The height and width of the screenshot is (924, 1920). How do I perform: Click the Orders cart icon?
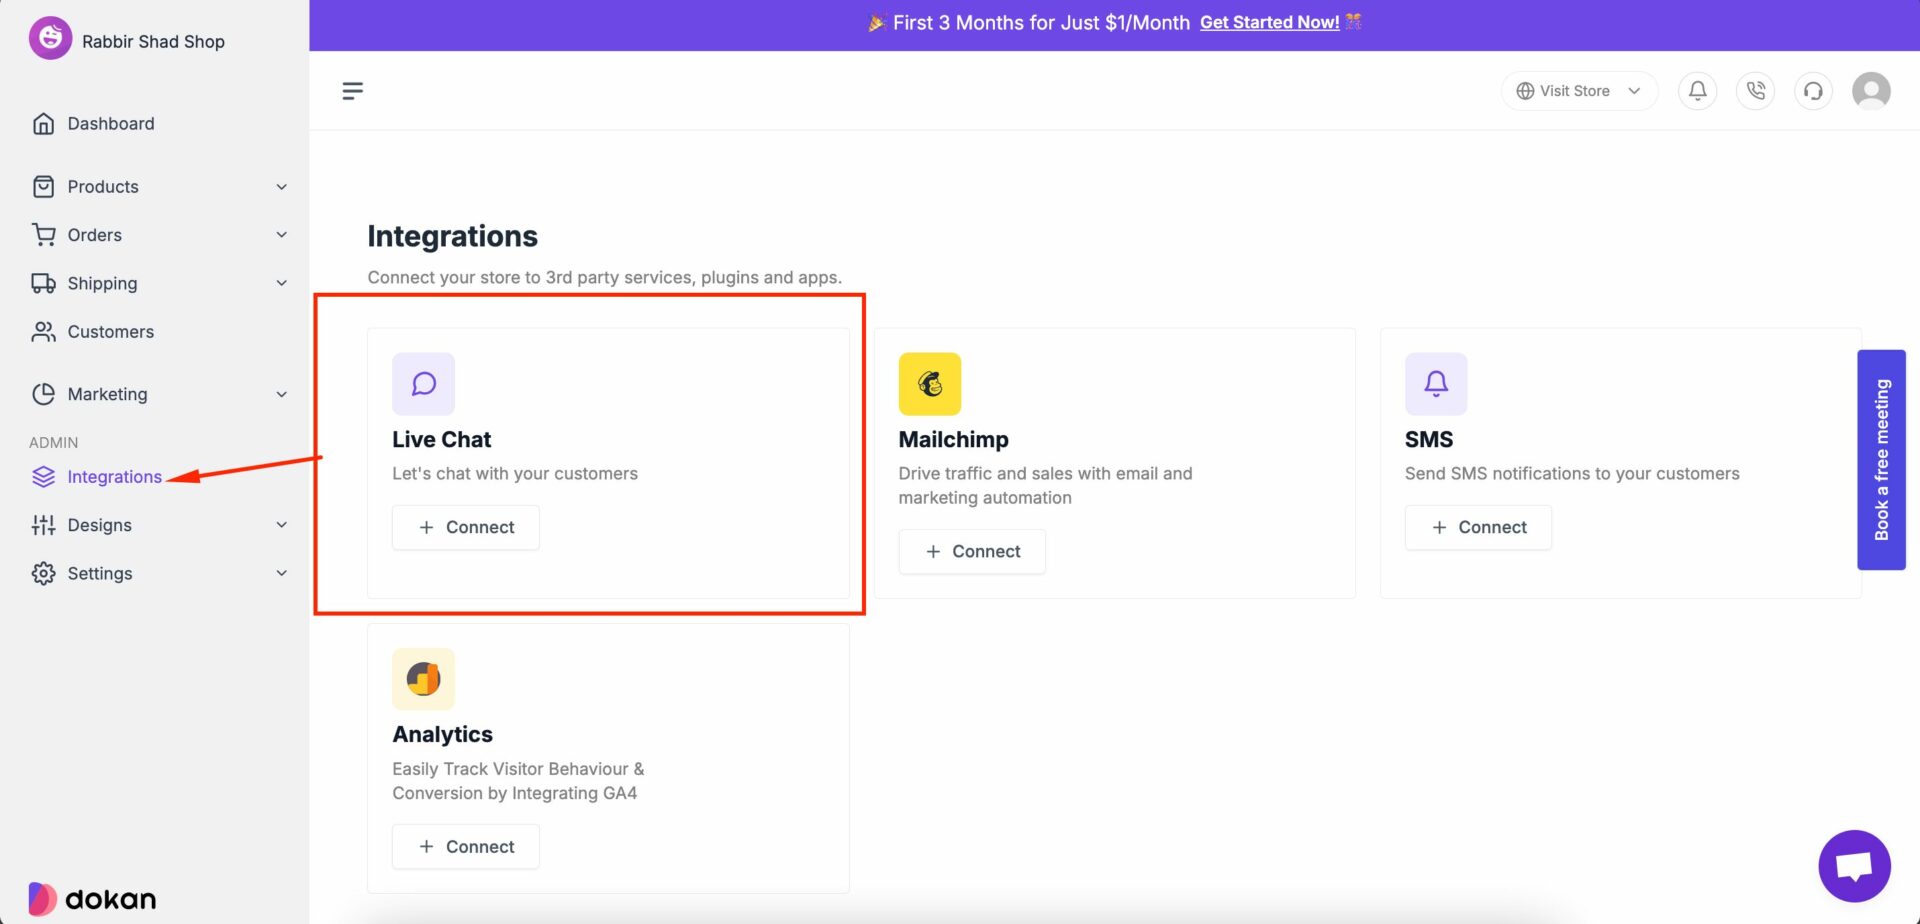click(x=43, y=235)
